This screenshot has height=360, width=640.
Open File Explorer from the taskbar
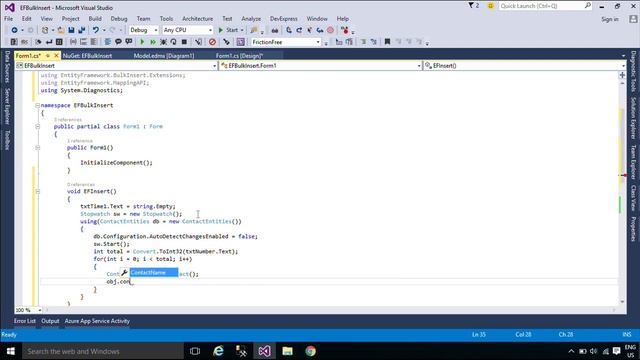point(287,351)
